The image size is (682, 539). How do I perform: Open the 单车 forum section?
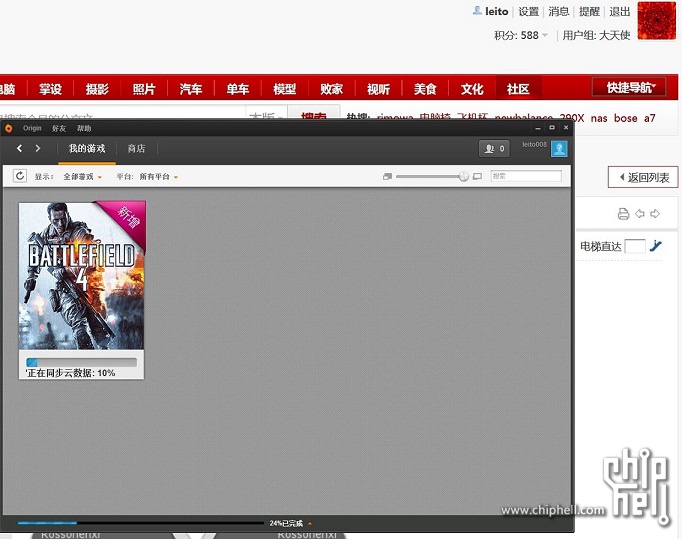pos(237,89)
